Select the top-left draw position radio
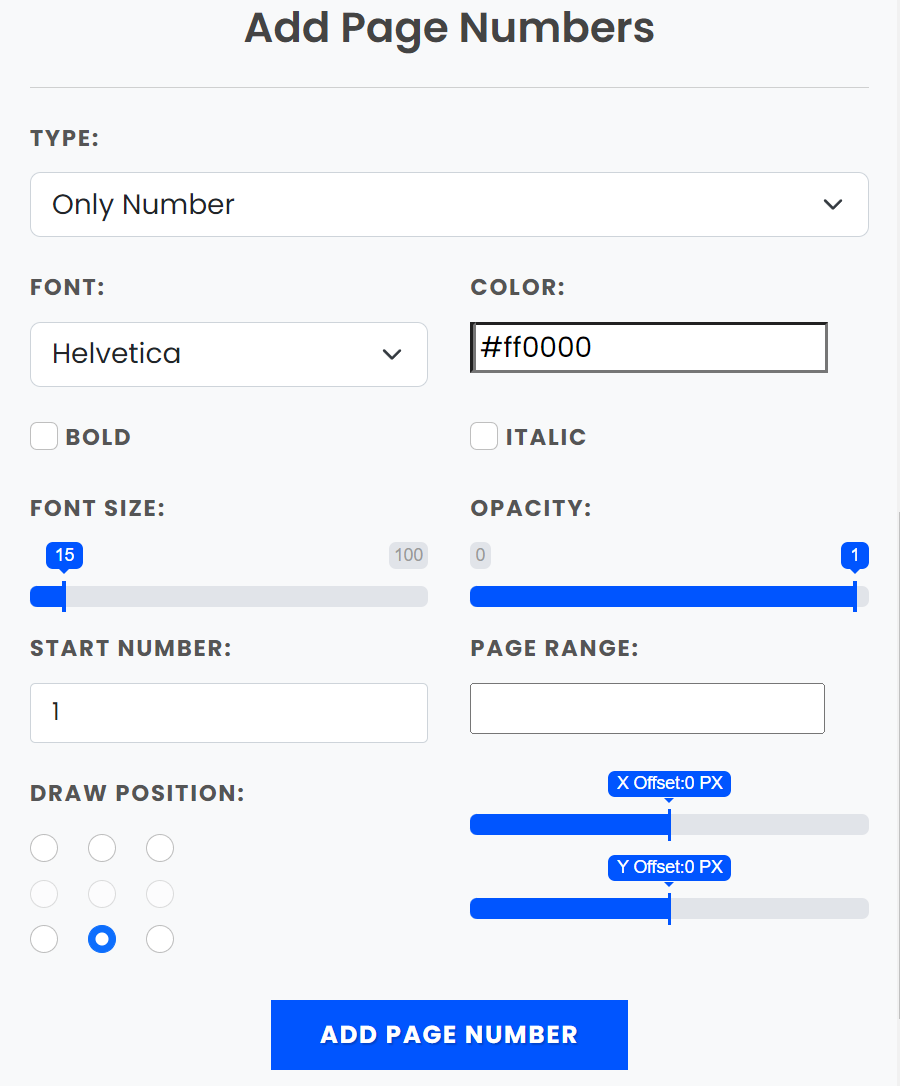Screen dimensions: 900x1086 44,848
